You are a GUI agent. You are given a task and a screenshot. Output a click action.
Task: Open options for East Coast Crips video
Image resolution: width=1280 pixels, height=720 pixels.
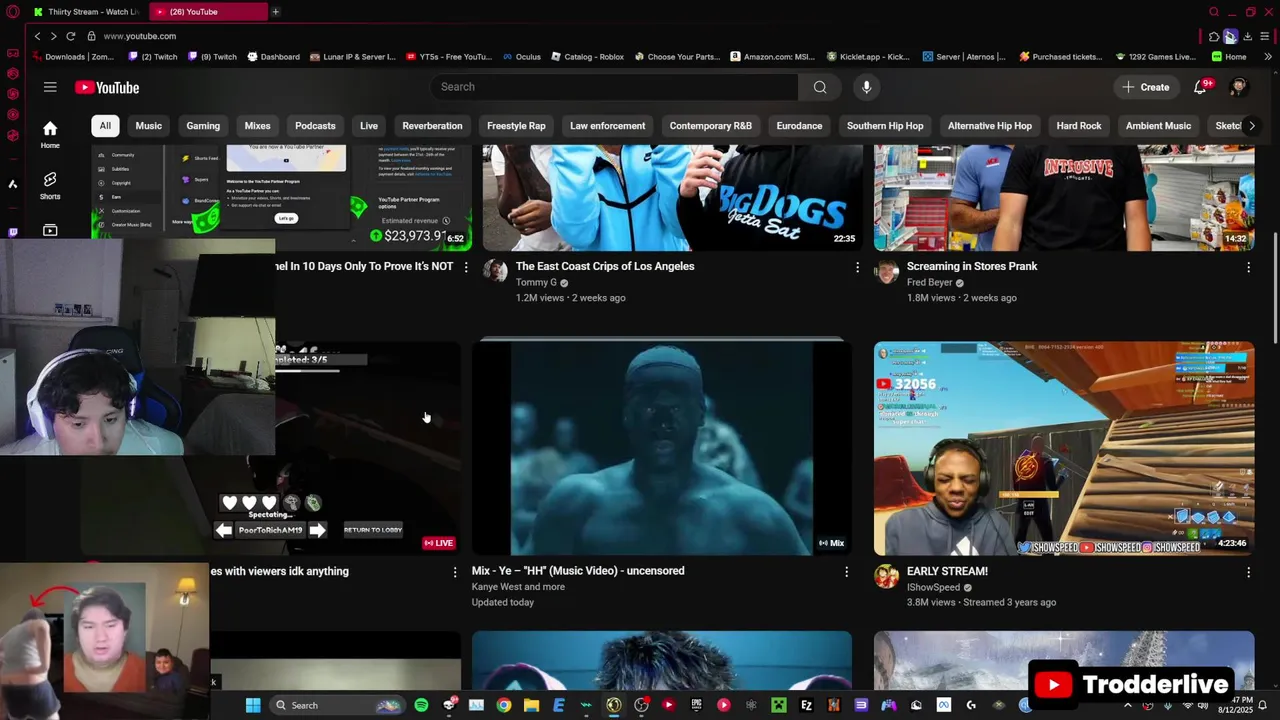click(857, 267)
